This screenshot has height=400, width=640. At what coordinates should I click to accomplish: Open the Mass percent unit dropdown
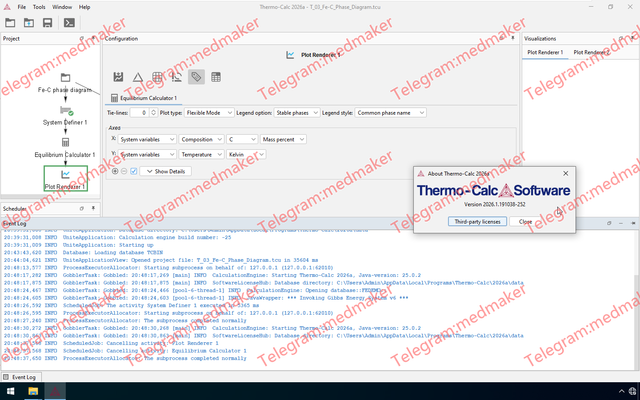point(283,139)
